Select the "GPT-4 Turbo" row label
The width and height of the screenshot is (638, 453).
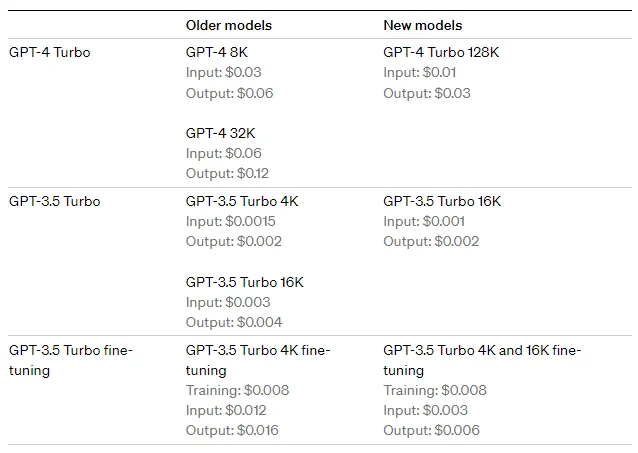pyautogui.click(x=49, y=52)
